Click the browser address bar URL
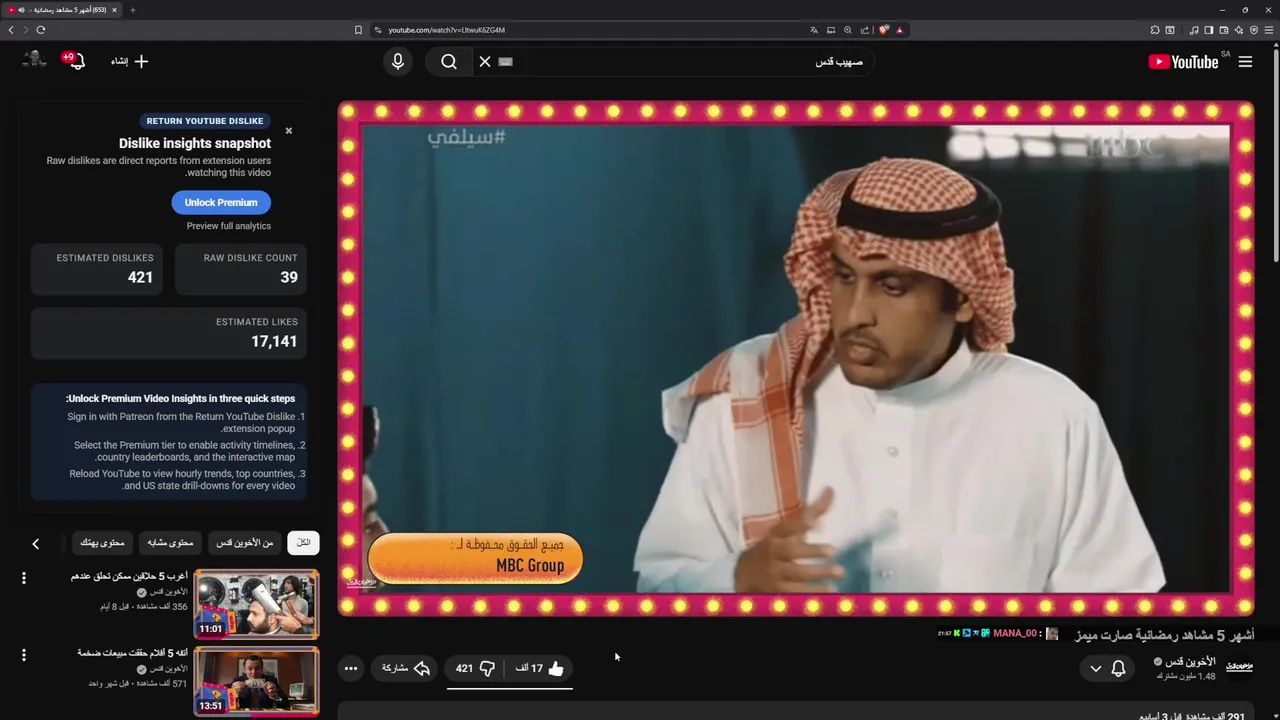This screenshot has height=720, width=1280. pos(446,30)
